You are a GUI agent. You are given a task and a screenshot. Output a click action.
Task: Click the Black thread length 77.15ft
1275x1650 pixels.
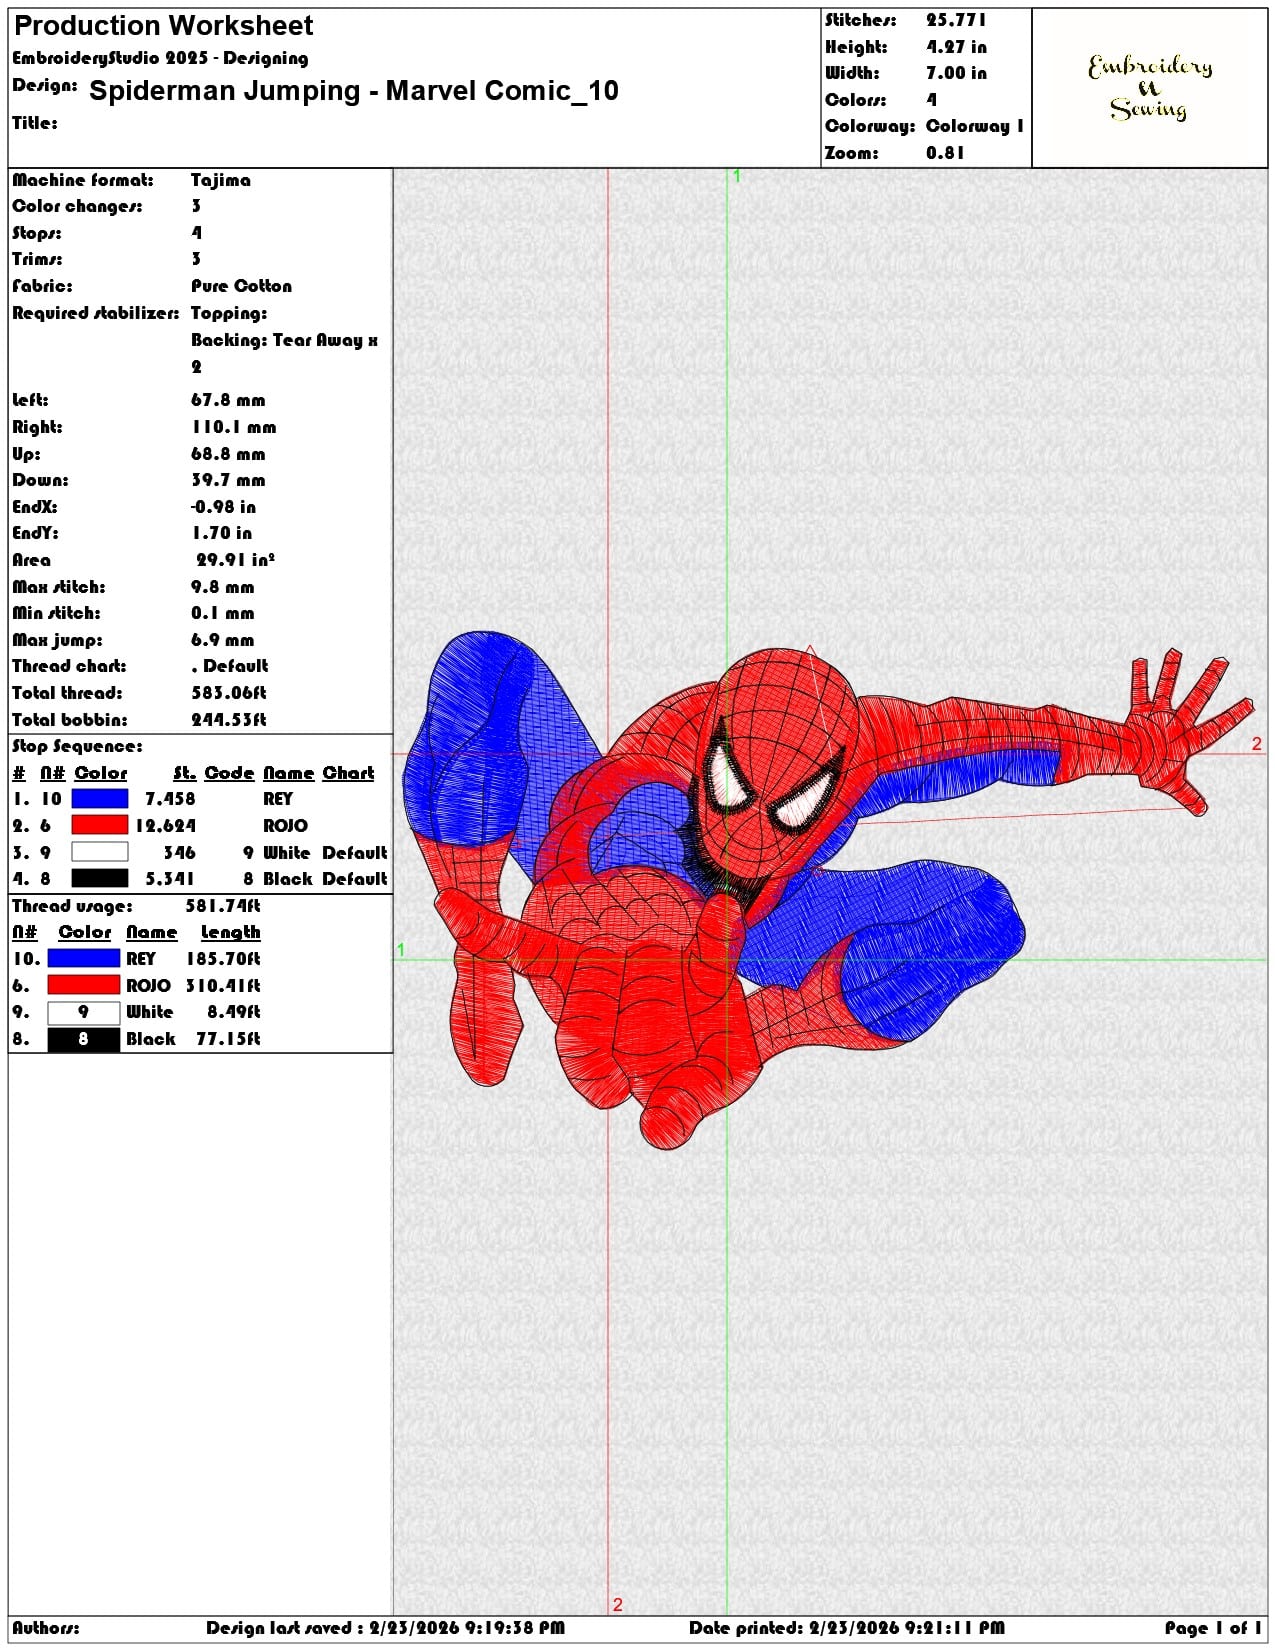coord(228,1039)
